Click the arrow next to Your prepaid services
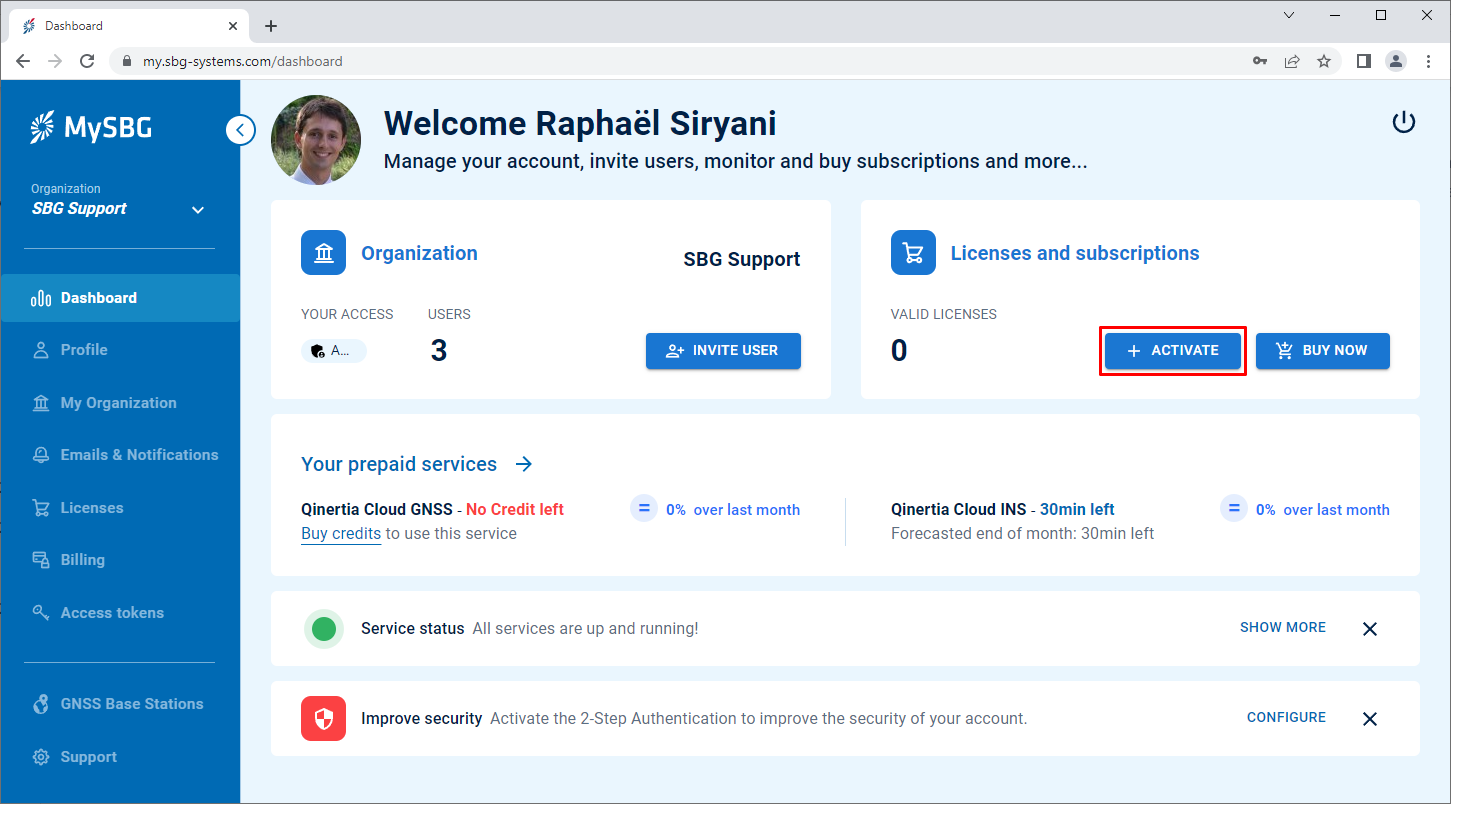The height and width of the screenshot is (824, 1471). [x=524, y=464]
